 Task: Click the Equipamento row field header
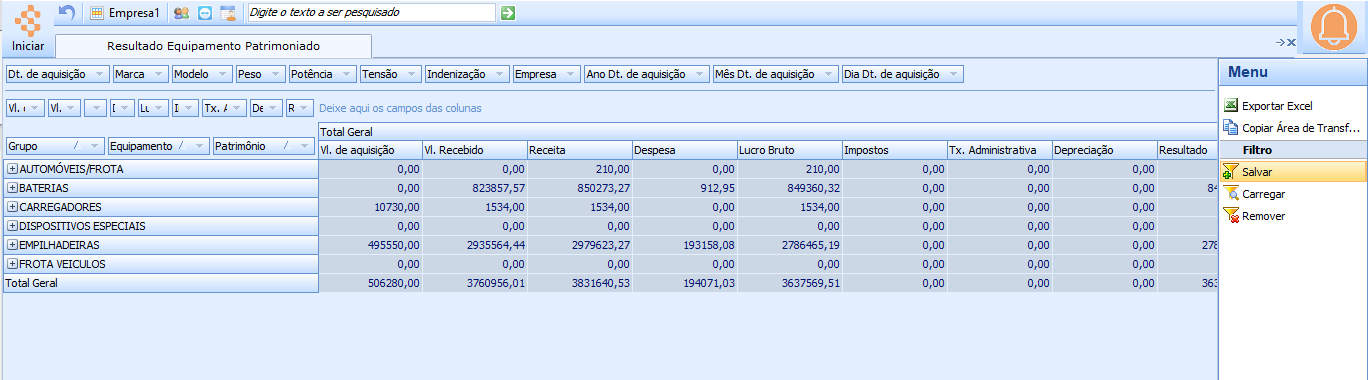click(x=159, y=146)
